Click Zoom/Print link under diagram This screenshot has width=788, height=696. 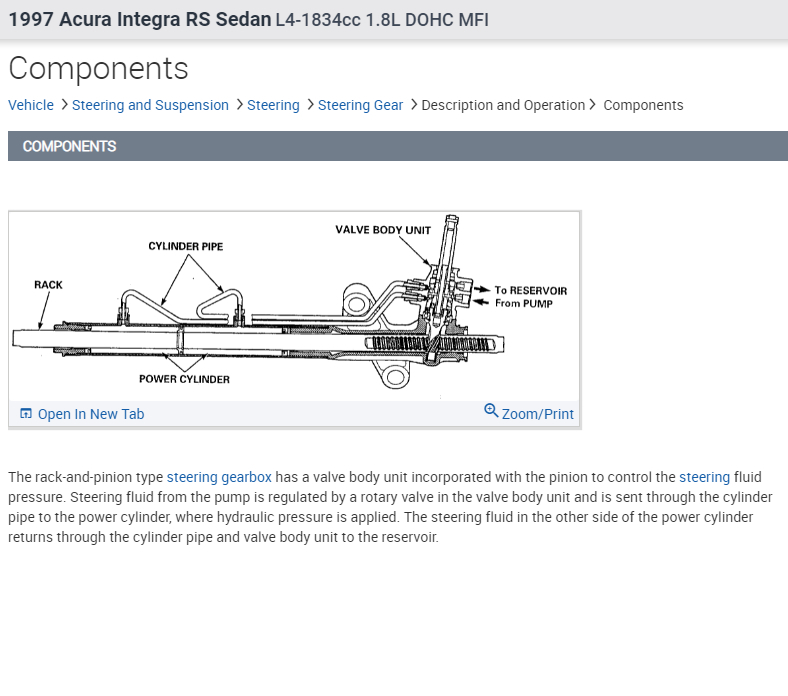tap(537, 414)
